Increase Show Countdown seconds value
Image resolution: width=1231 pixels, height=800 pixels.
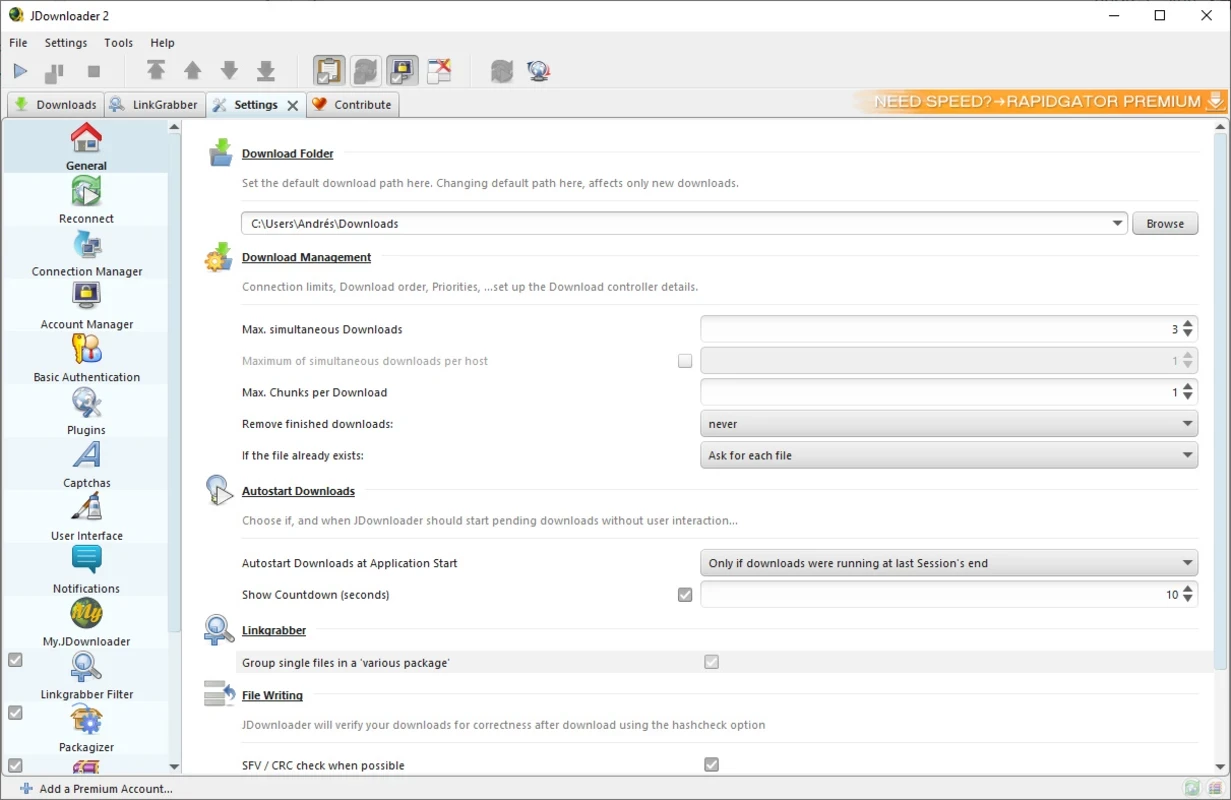coord(1188,589)
